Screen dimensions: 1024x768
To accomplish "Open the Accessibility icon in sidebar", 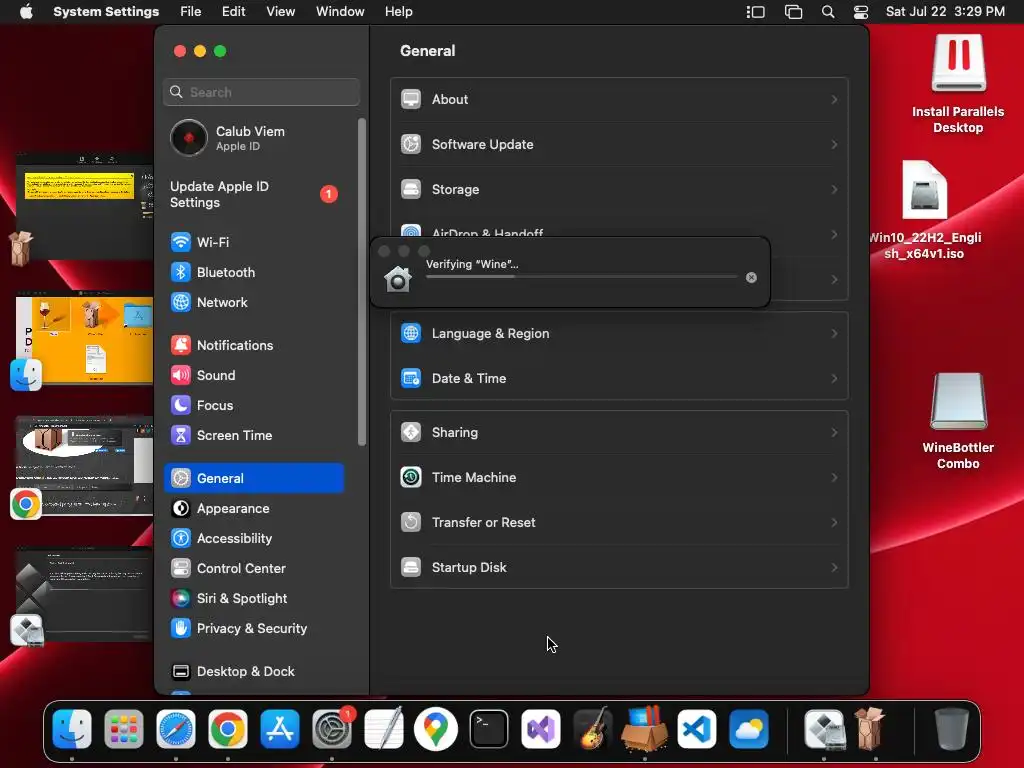I will tap(181, 539).
